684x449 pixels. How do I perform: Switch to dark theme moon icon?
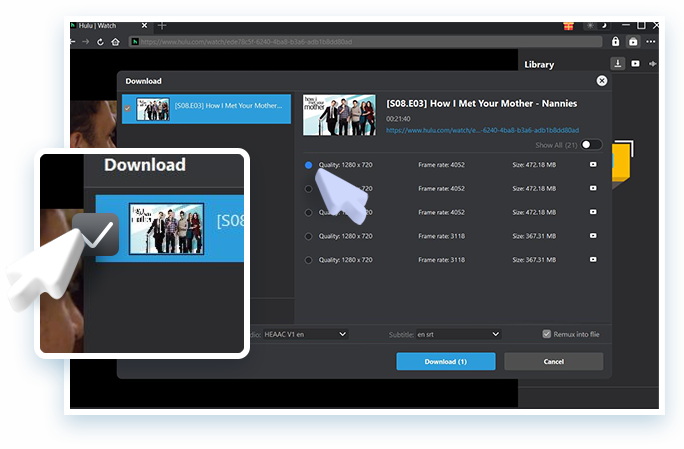click(604, 26)
